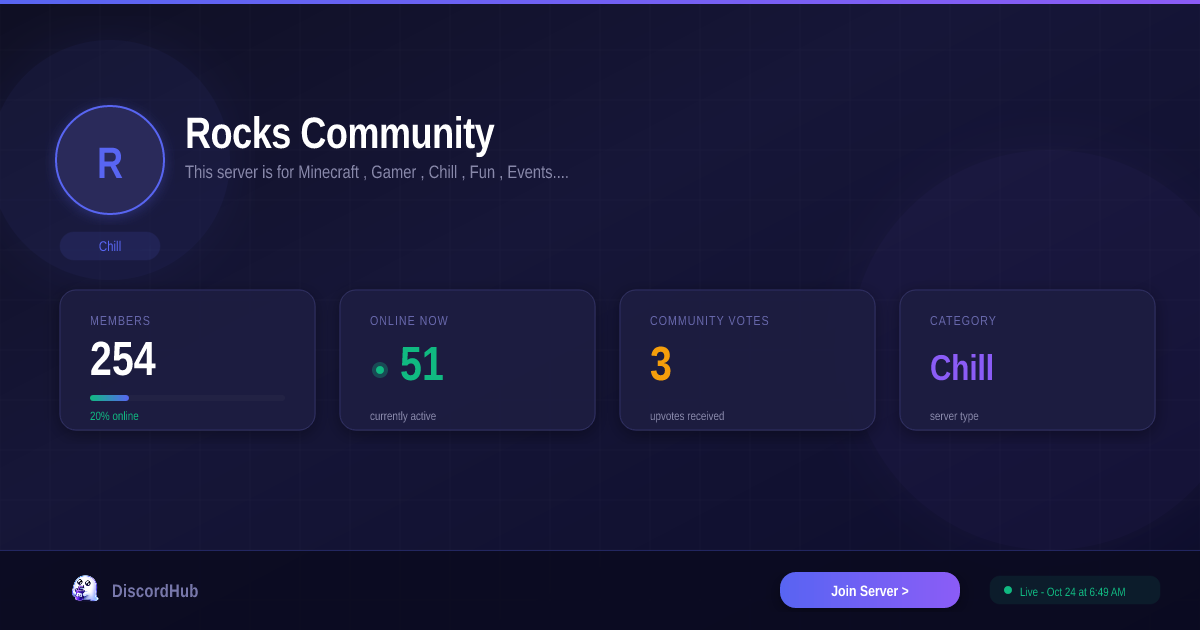Click the ONLINE NOW label
Image resolution: width=1200 pixels, height=630 pixels.
(409, 321)
